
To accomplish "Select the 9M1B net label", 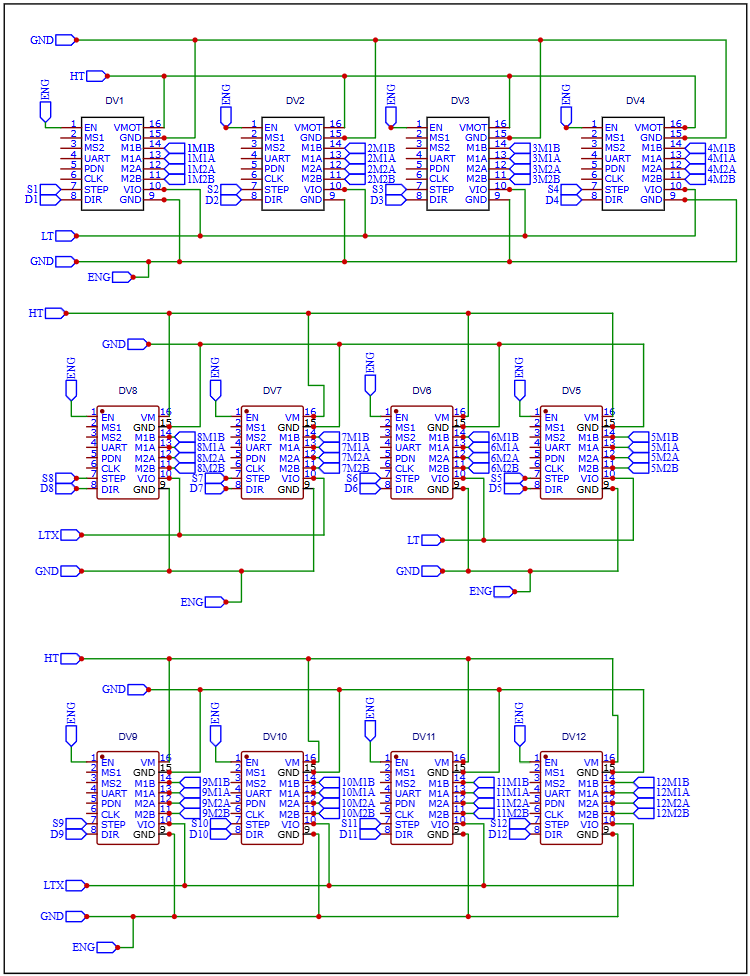I will click(x=216, y=782).
